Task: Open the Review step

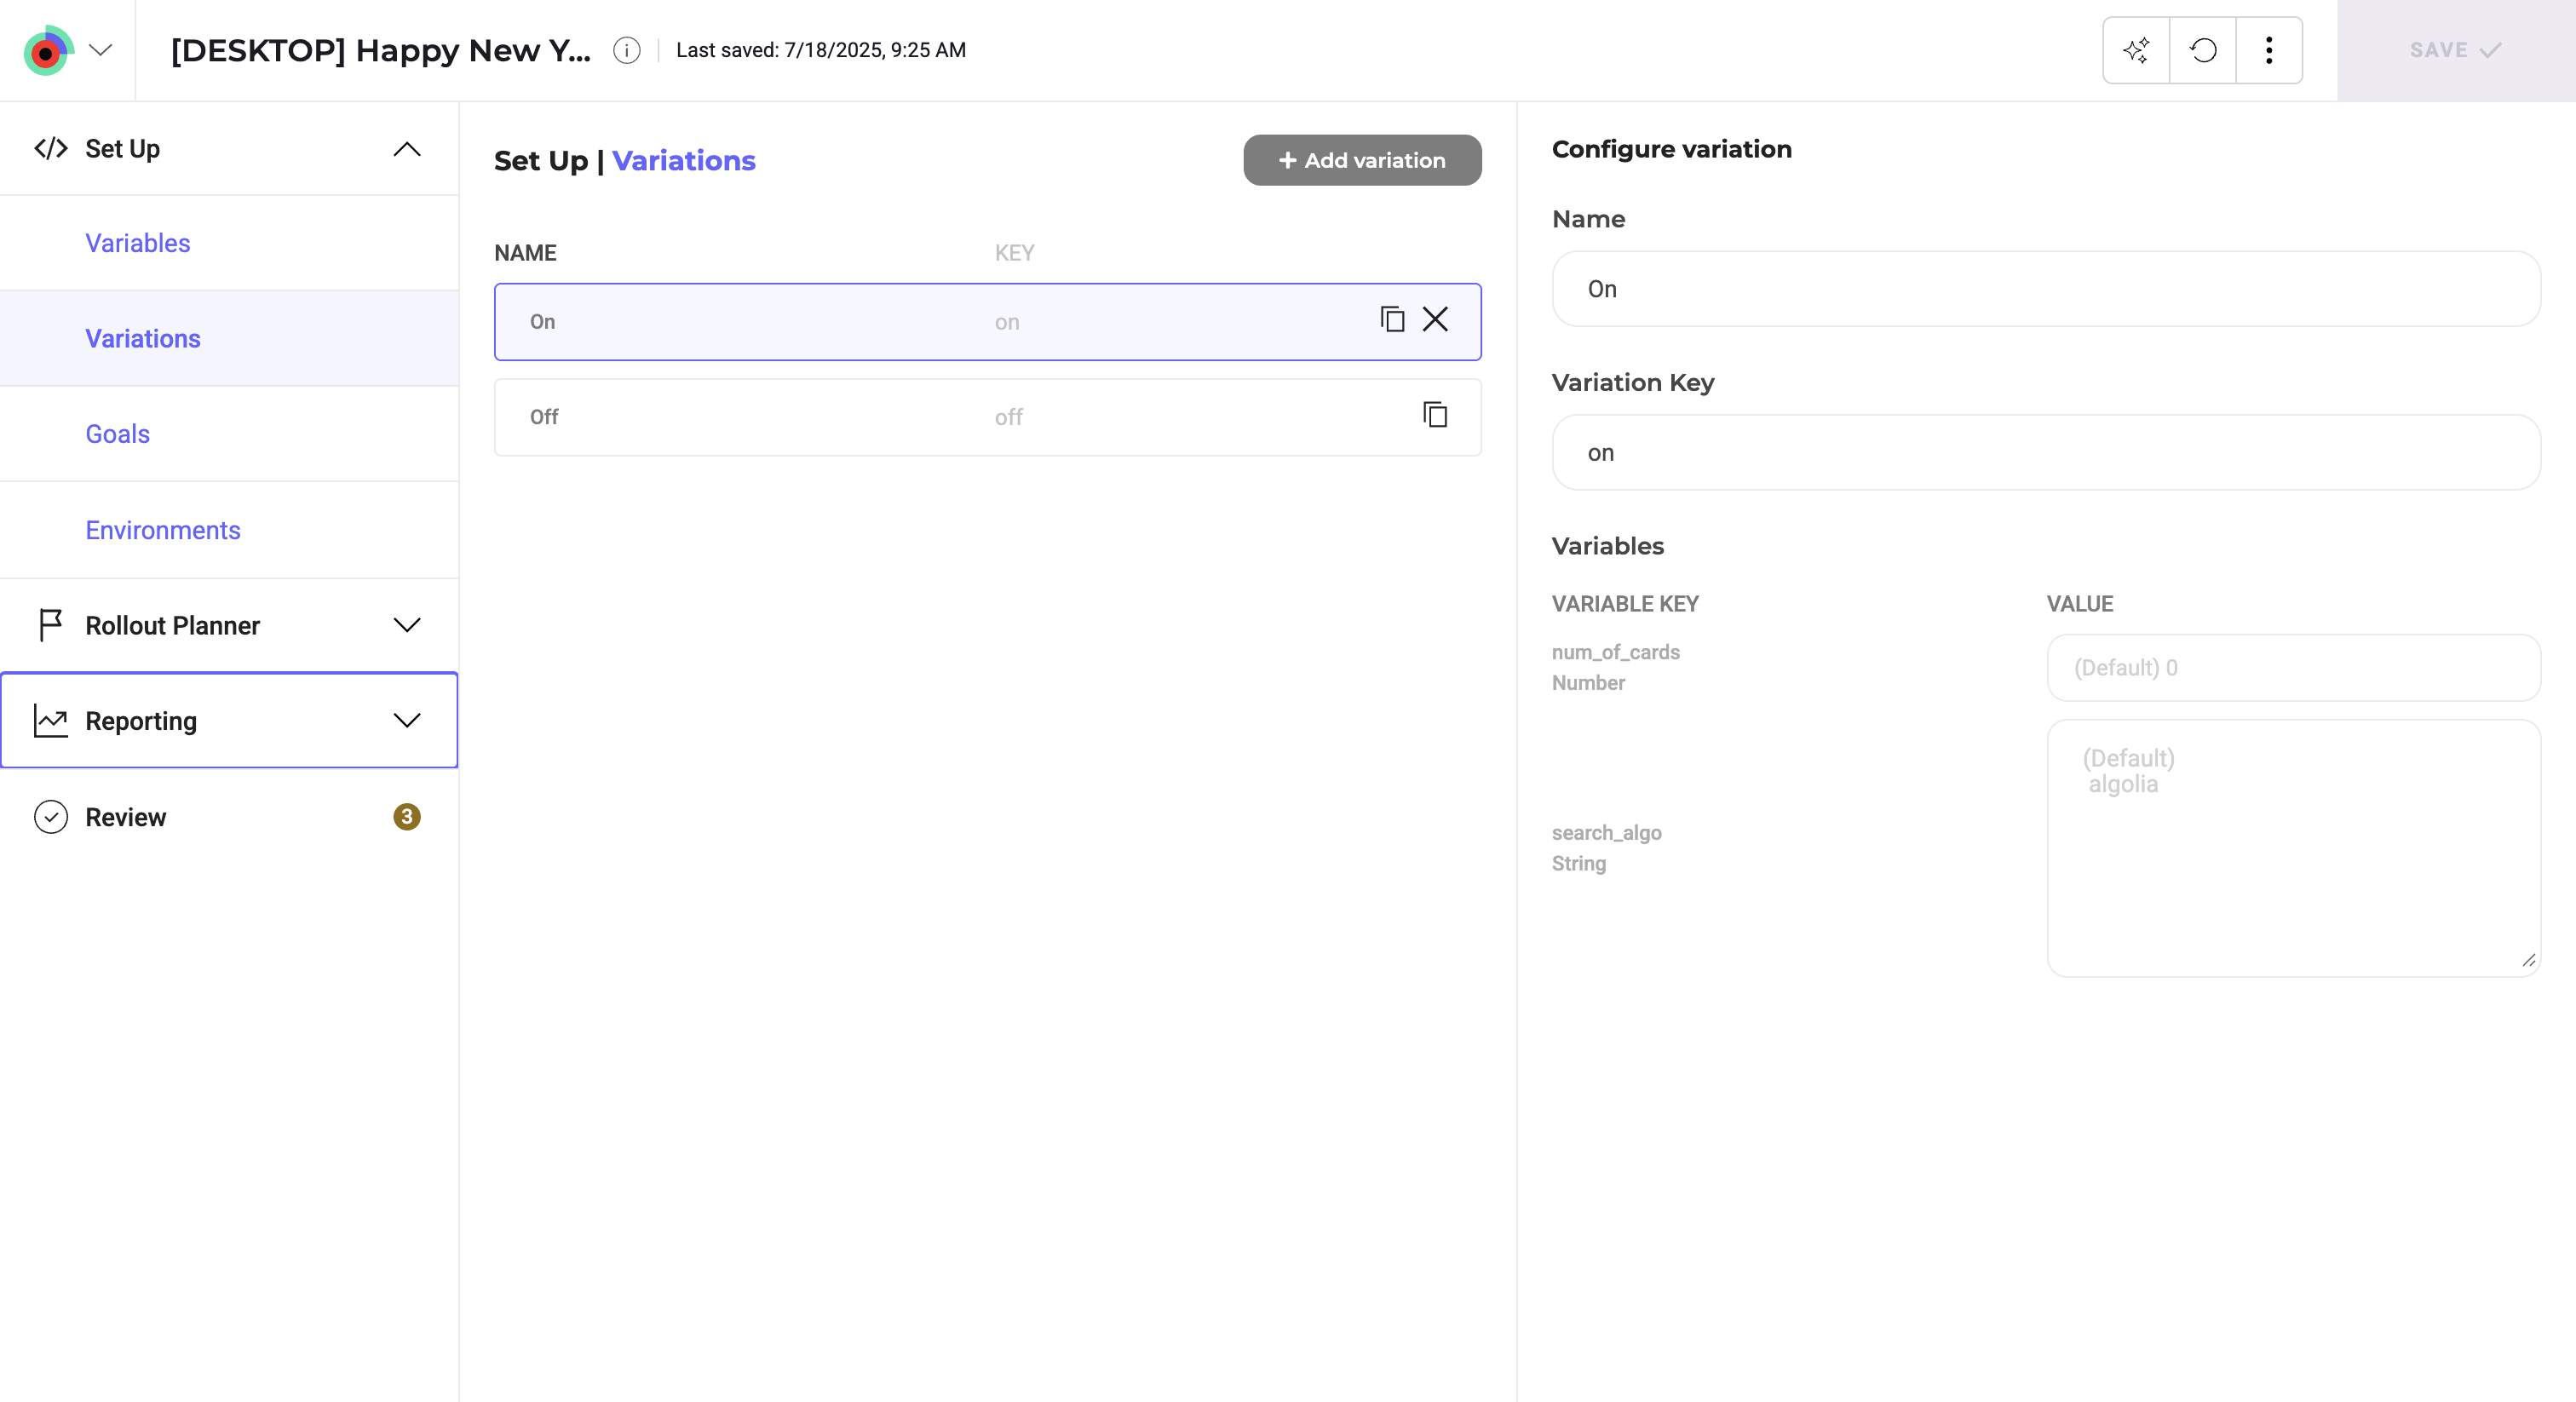Action: click(125, 817)
